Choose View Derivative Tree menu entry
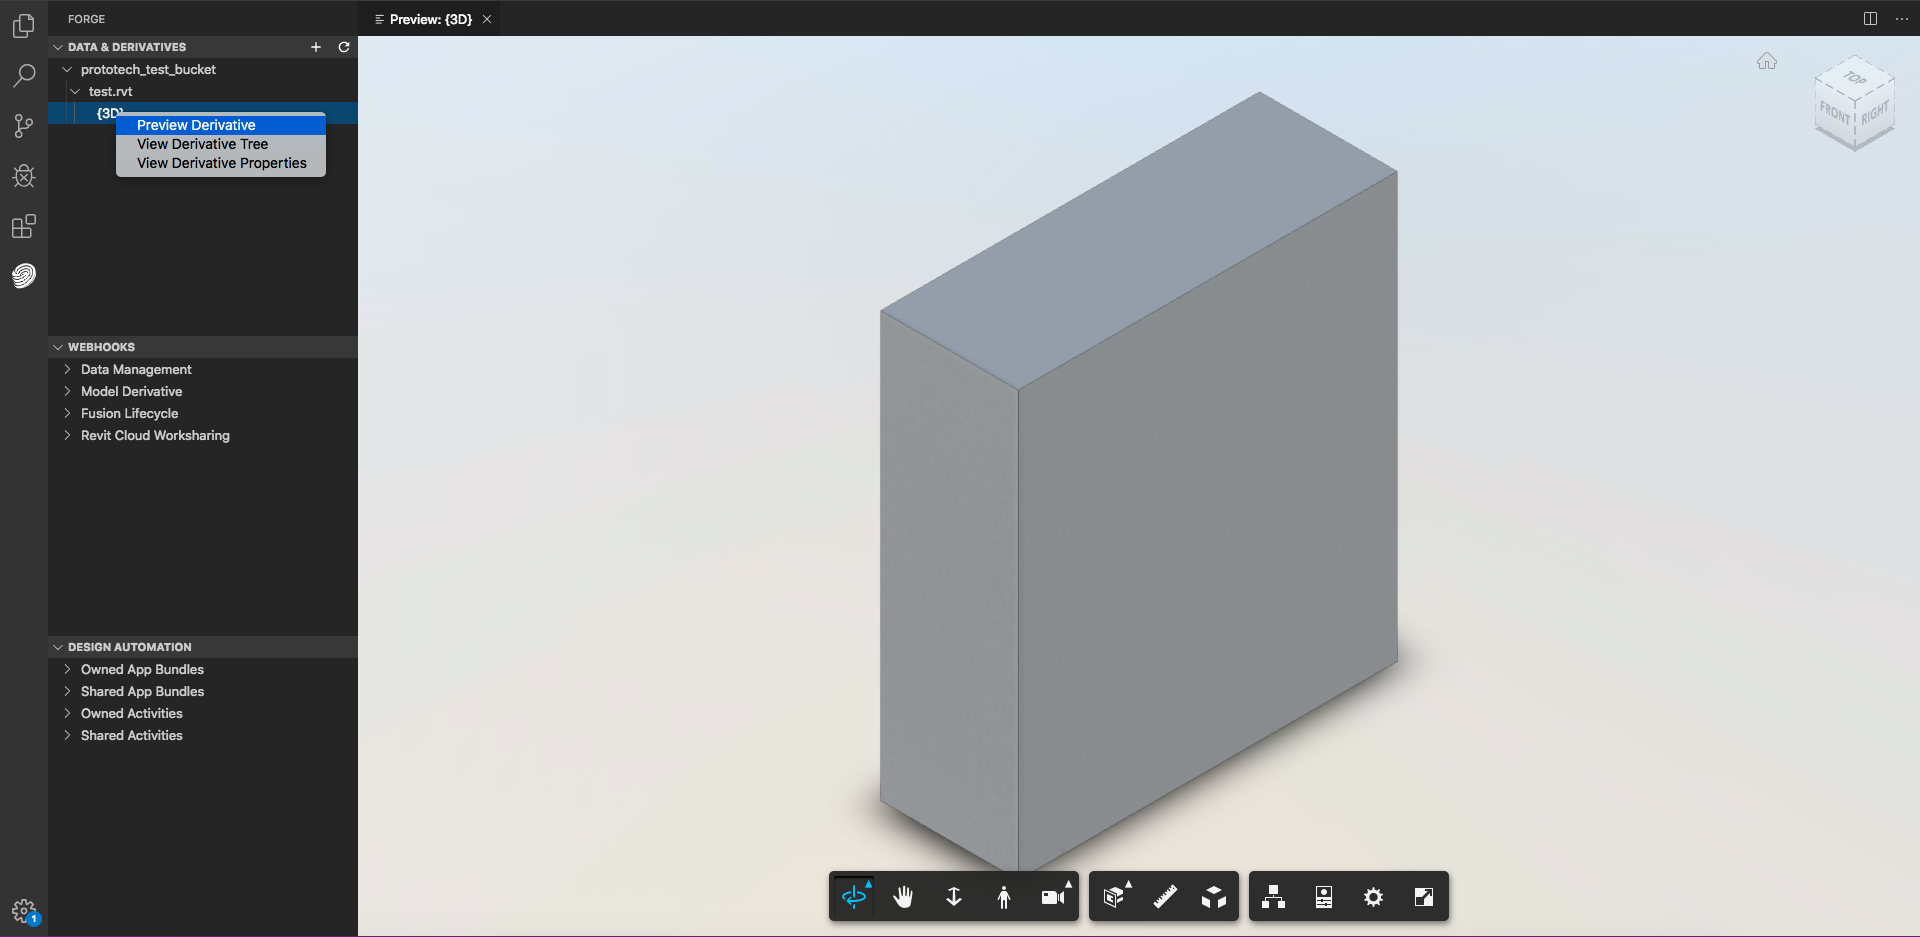The height and width of the screenshot is (937, 1920). 221,144
